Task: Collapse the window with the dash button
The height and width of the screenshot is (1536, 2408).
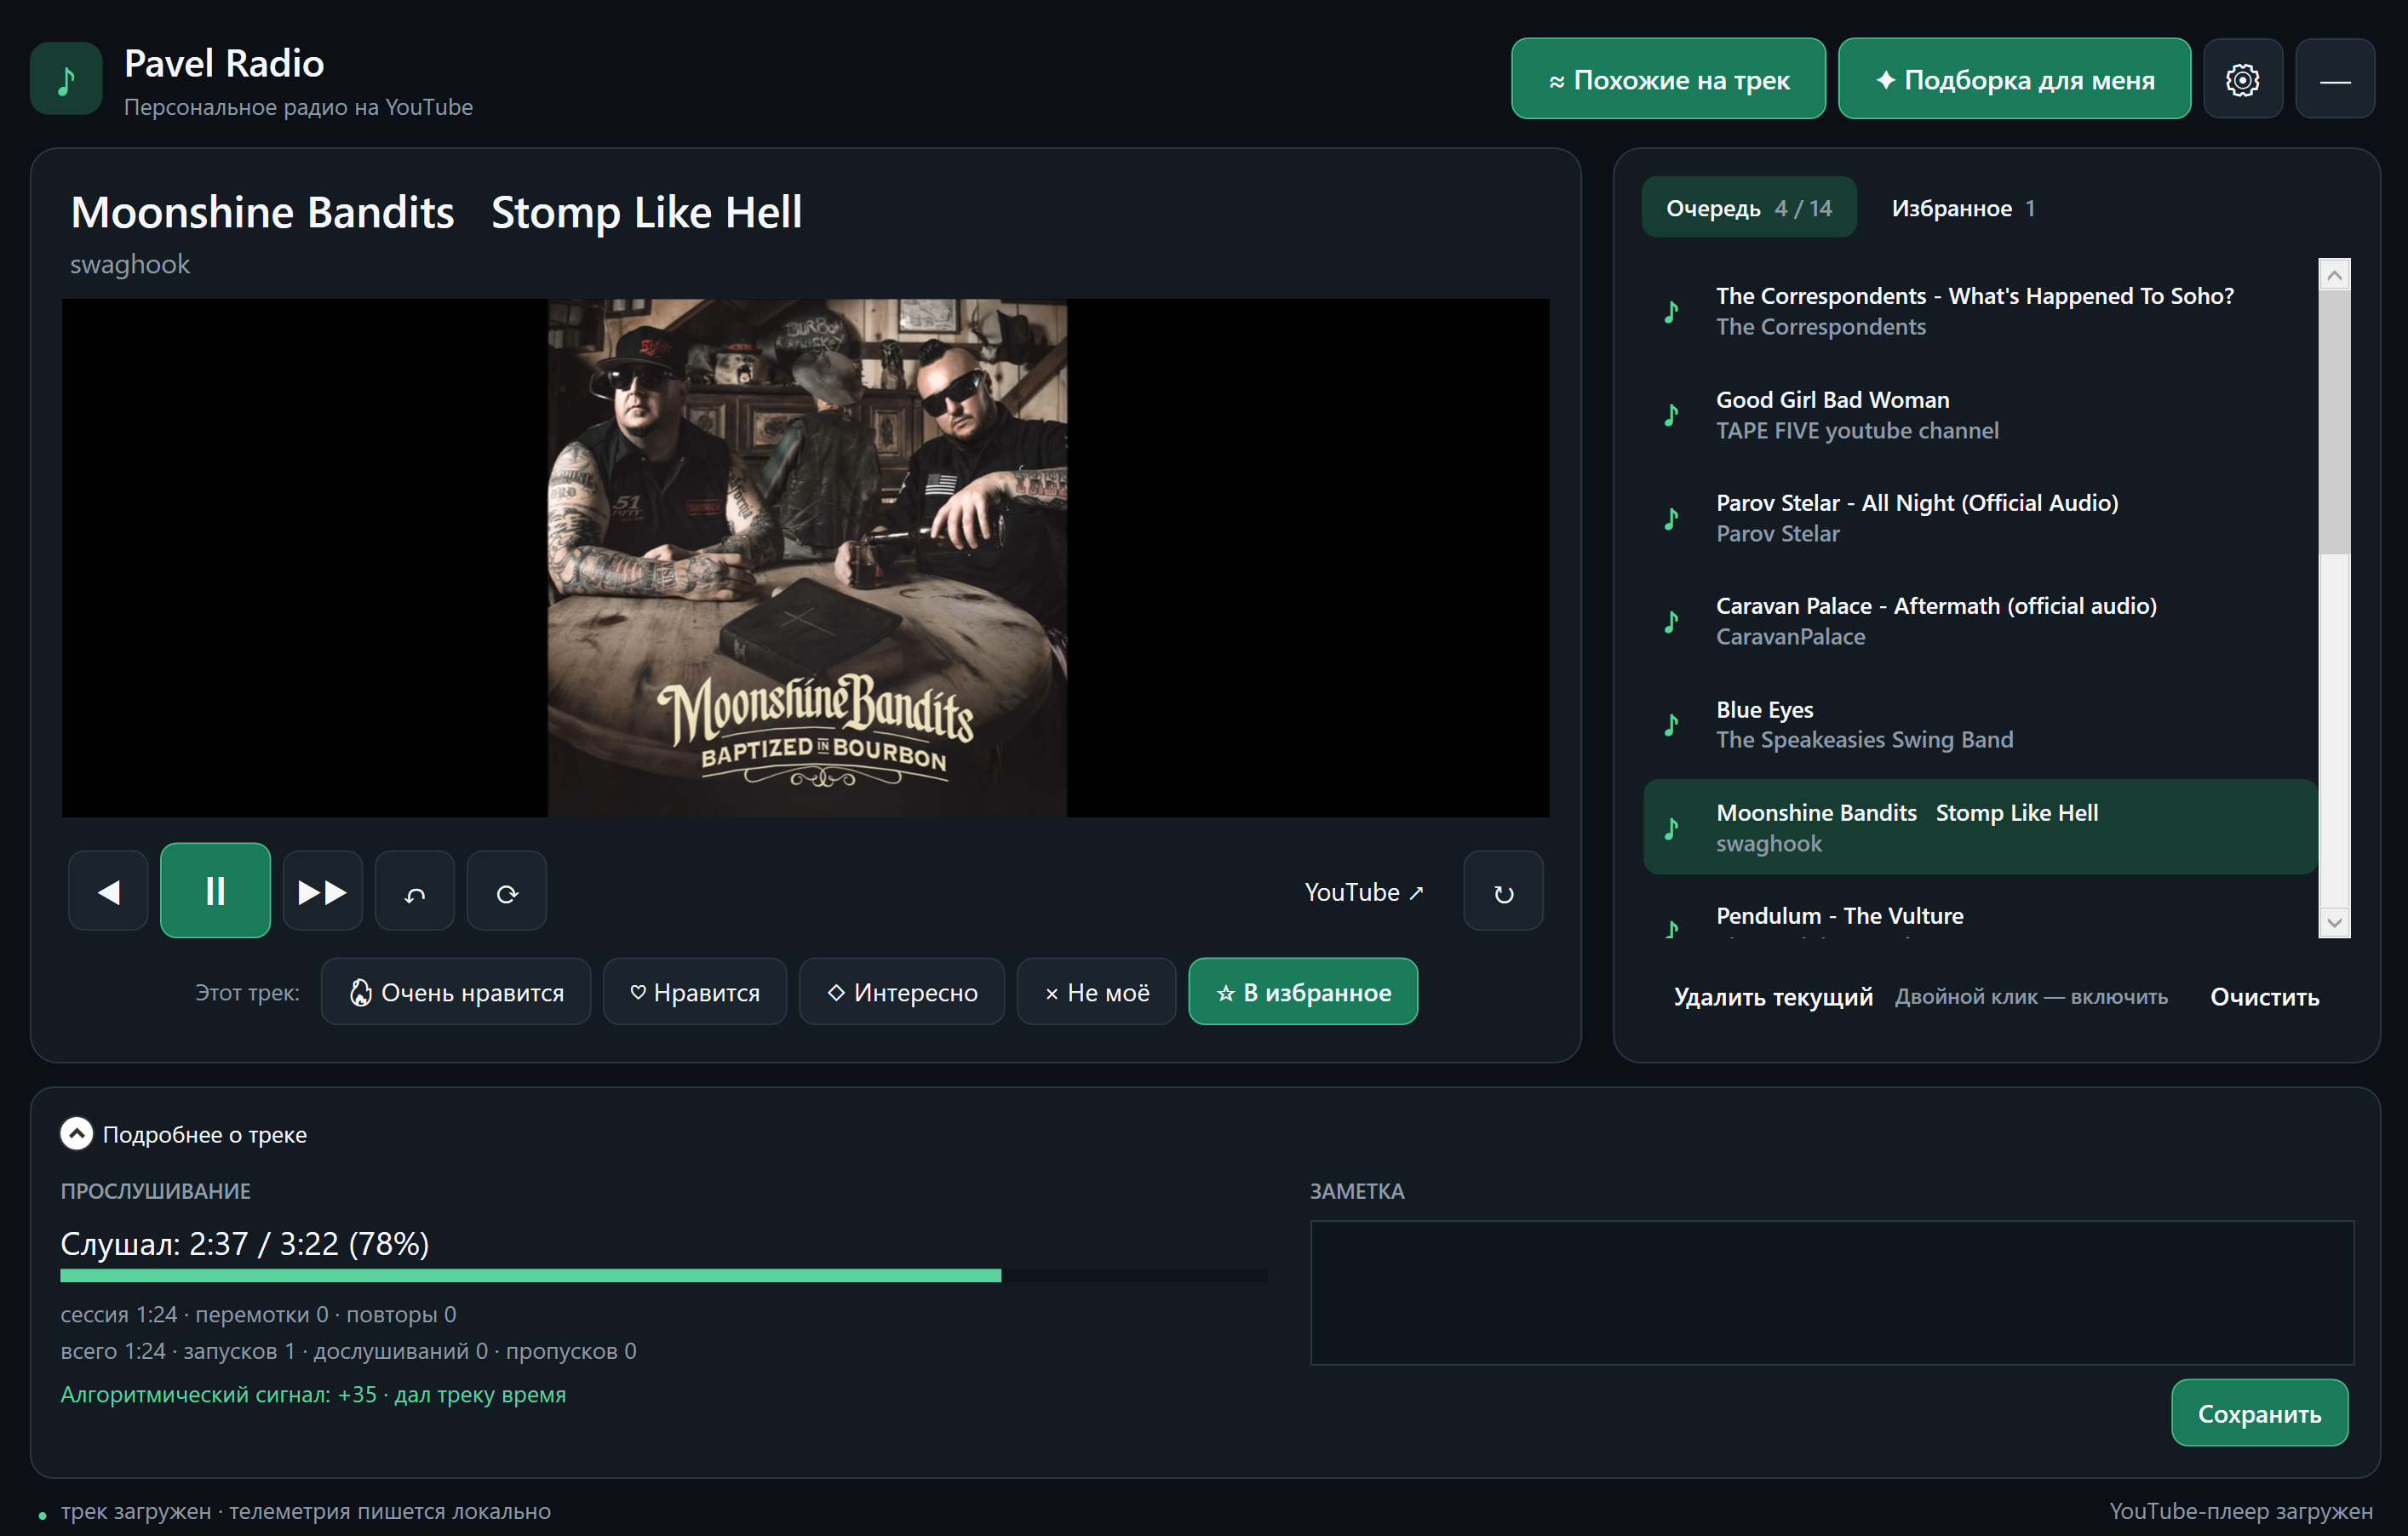Action: (2335, 79)
